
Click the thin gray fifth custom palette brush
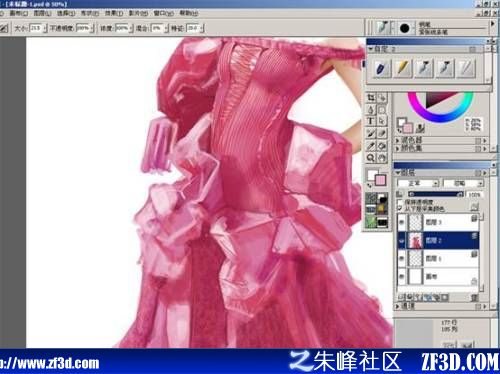point(466,68)
